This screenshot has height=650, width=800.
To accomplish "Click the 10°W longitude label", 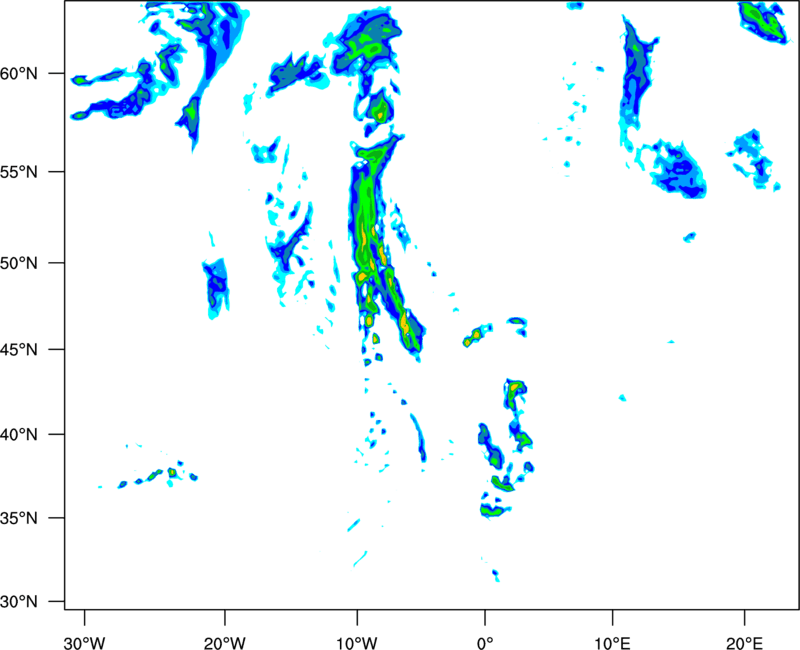I will [357, 643].
